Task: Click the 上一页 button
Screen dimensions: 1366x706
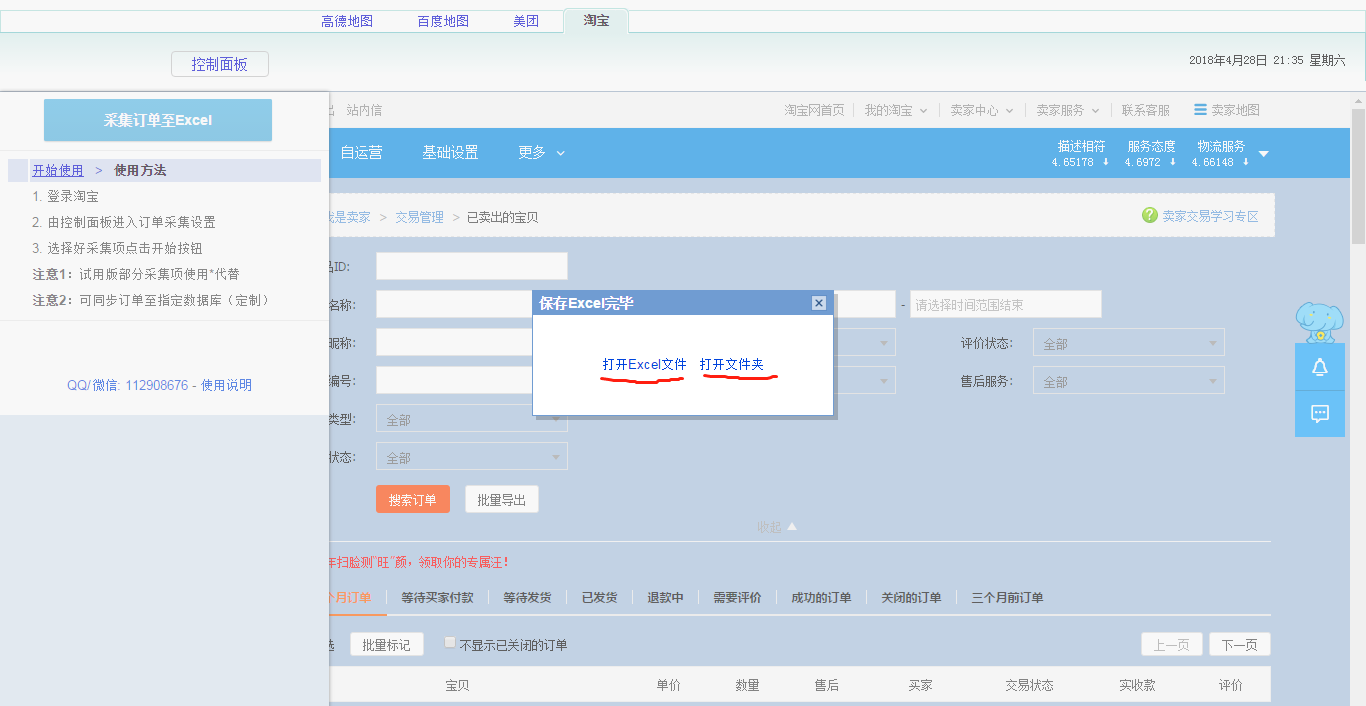Action: click(x=1172, y=645)
